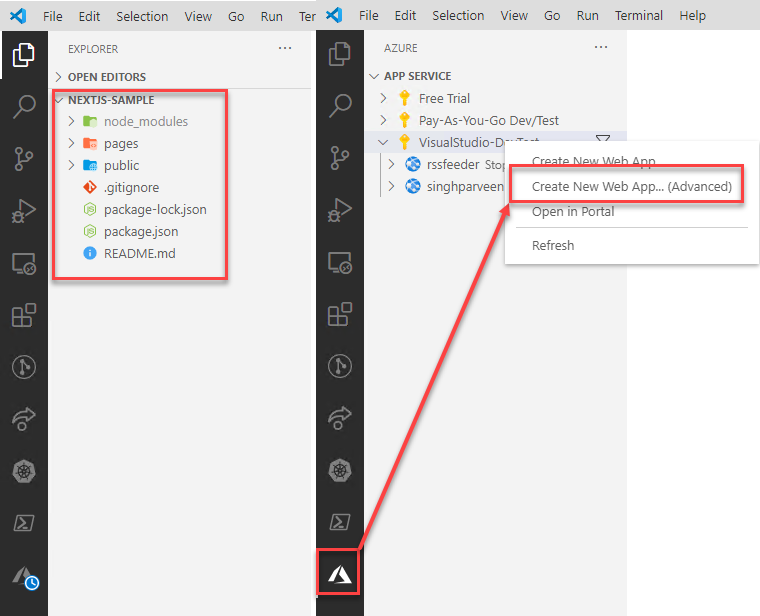Open Git Graph icon in right window
Screen dimensions: 760x616
tap(339, 366)
